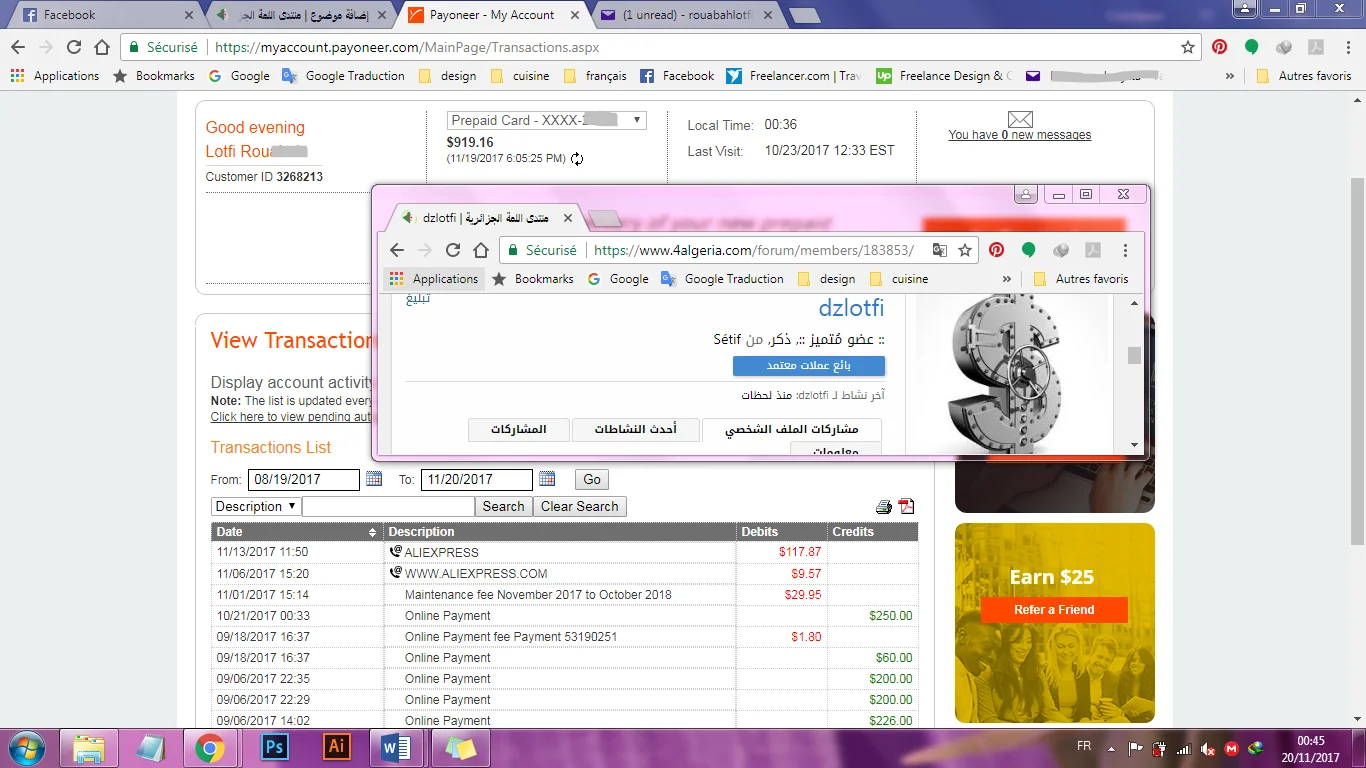1366x768 pixels.
Task: Click the Clear Search button
Action: [579, 506]
